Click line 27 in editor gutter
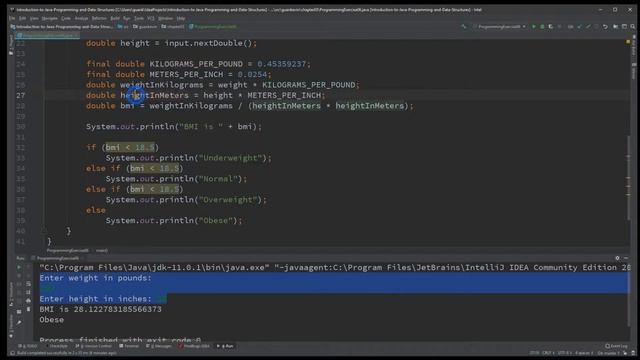The height and width of the screenshot is (360, 640). [20, 96]
